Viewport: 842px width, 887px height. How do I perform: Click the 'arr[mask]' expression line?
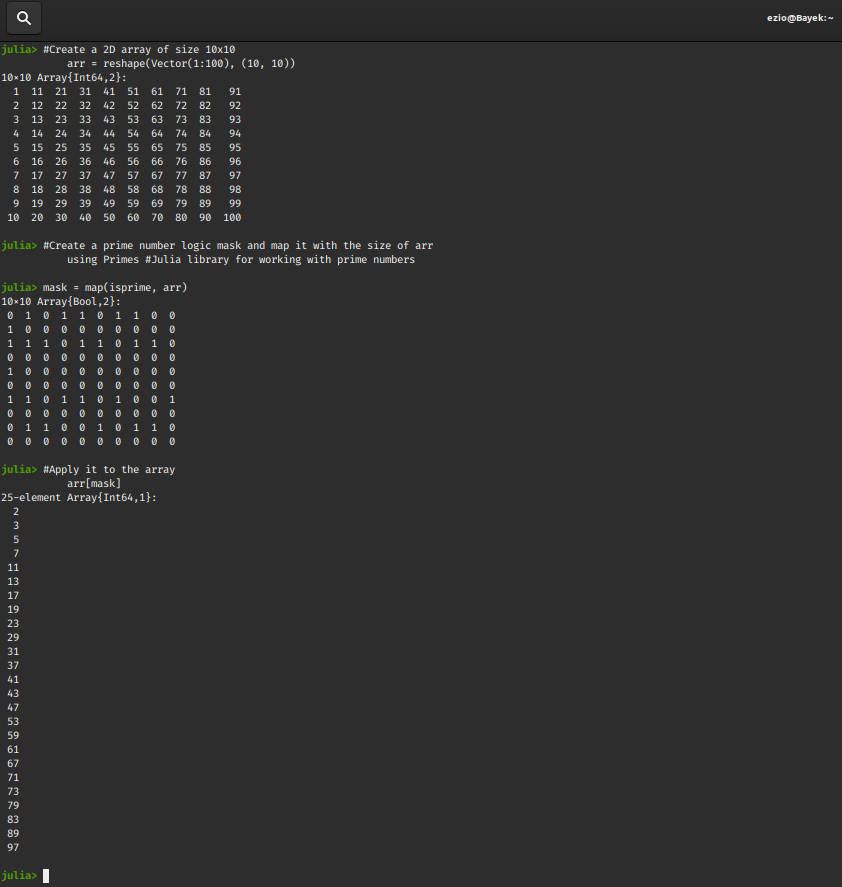[x=94, y=483]
